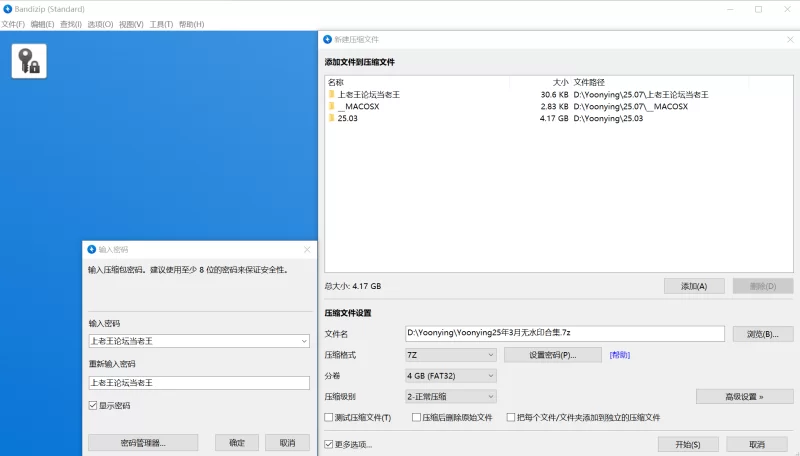This screenshot has height=456, width=800.
Task: Open the 选项(O) menu
Action: click(x=100, y=24)
